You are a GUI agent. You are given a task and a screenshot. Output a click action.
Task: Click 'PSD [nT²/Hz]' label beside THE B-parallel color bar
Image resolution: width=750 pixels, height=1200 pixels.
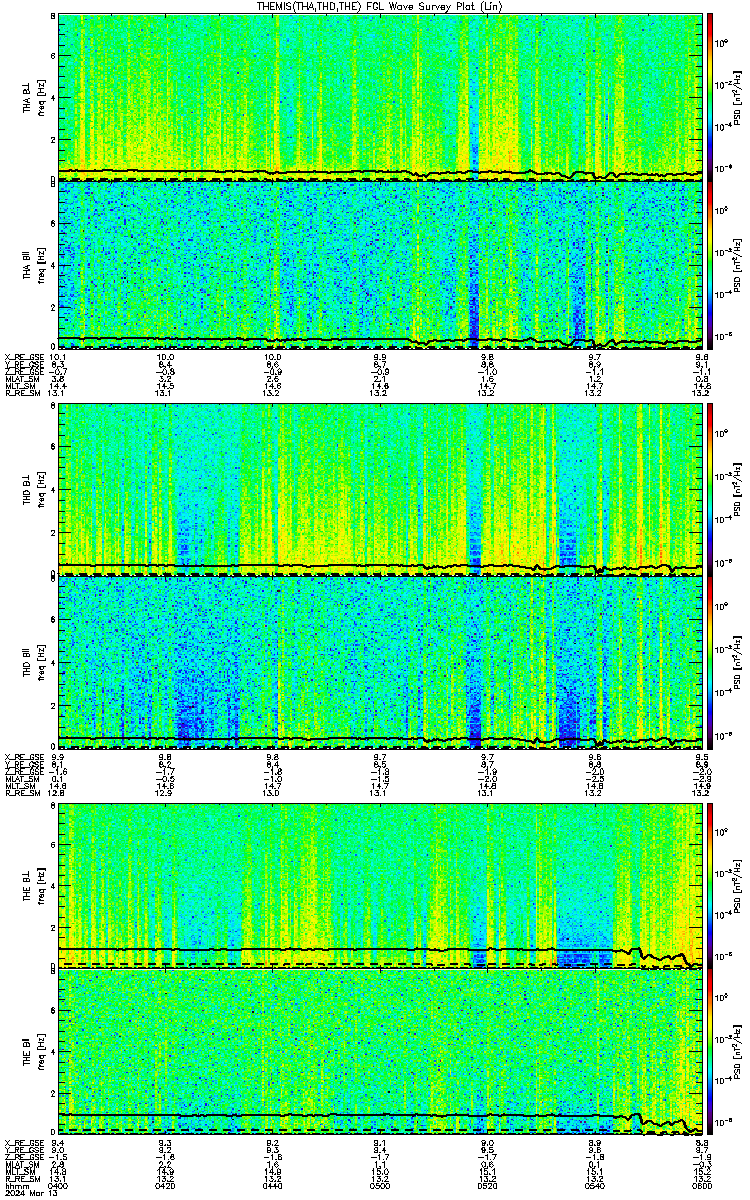tap(739, 1053)
